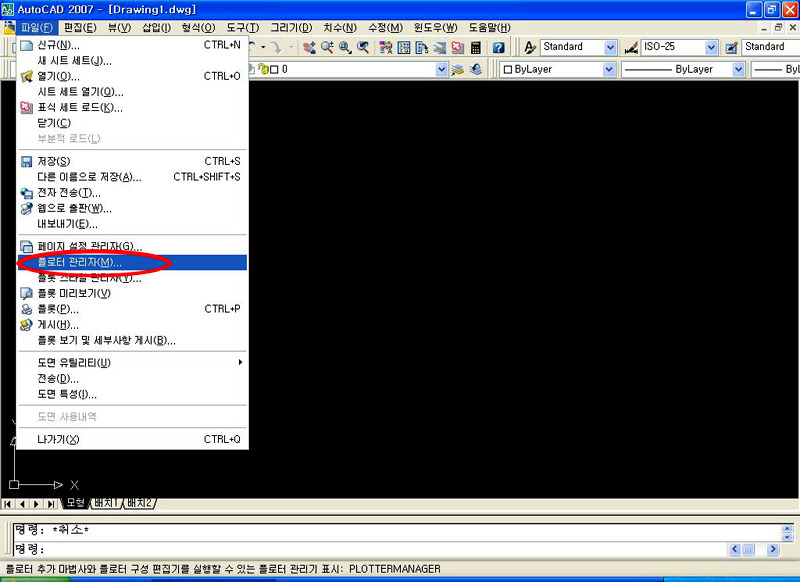
Task: Click the Redo arrow icon
Action: (x=276, y=47)
